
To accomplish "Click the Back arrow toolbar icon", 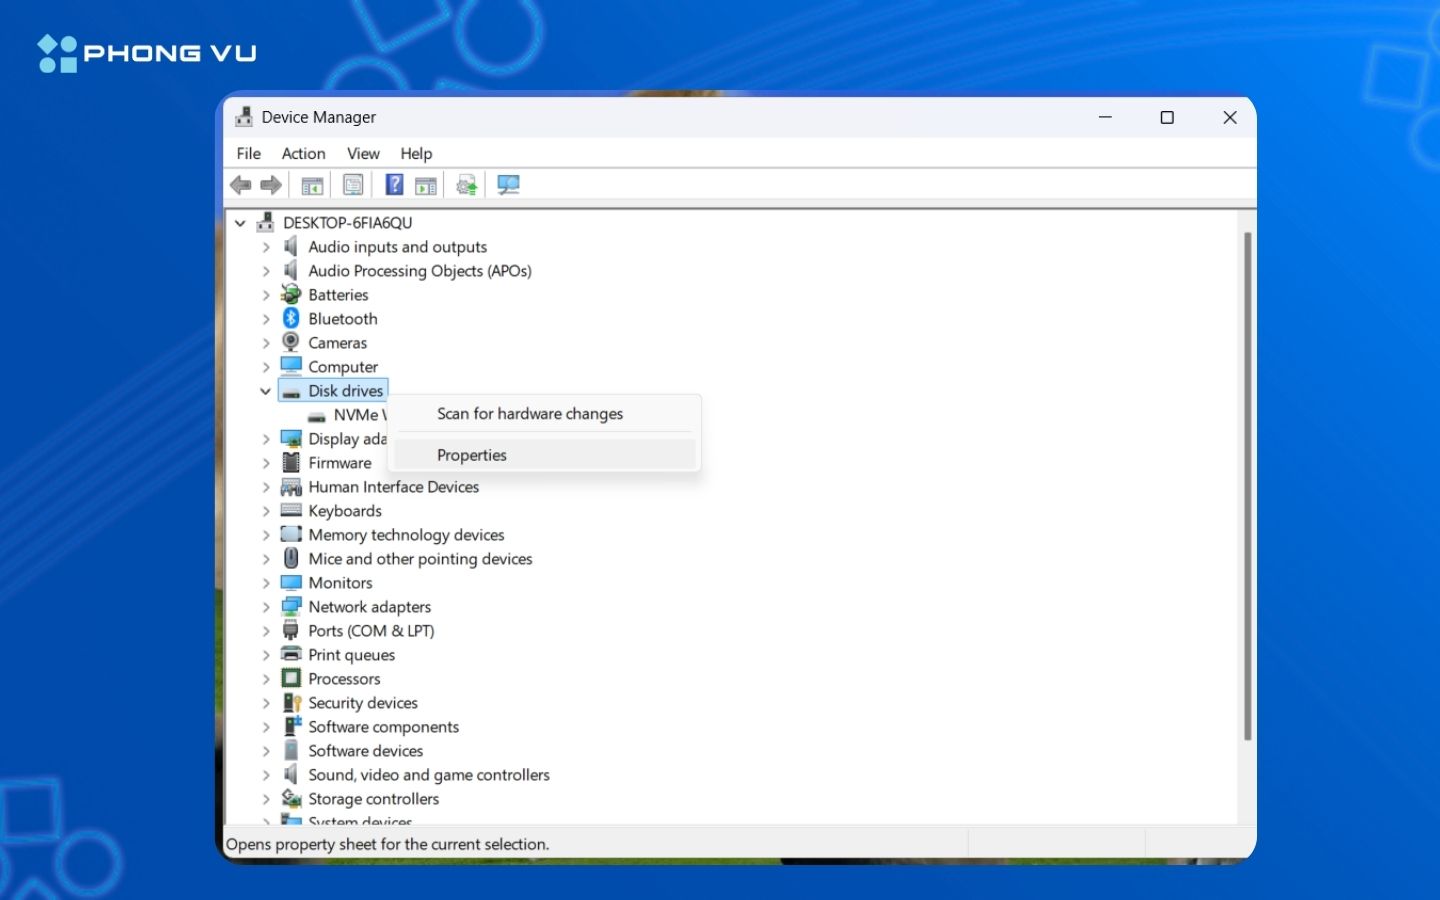I will (241, 185).
